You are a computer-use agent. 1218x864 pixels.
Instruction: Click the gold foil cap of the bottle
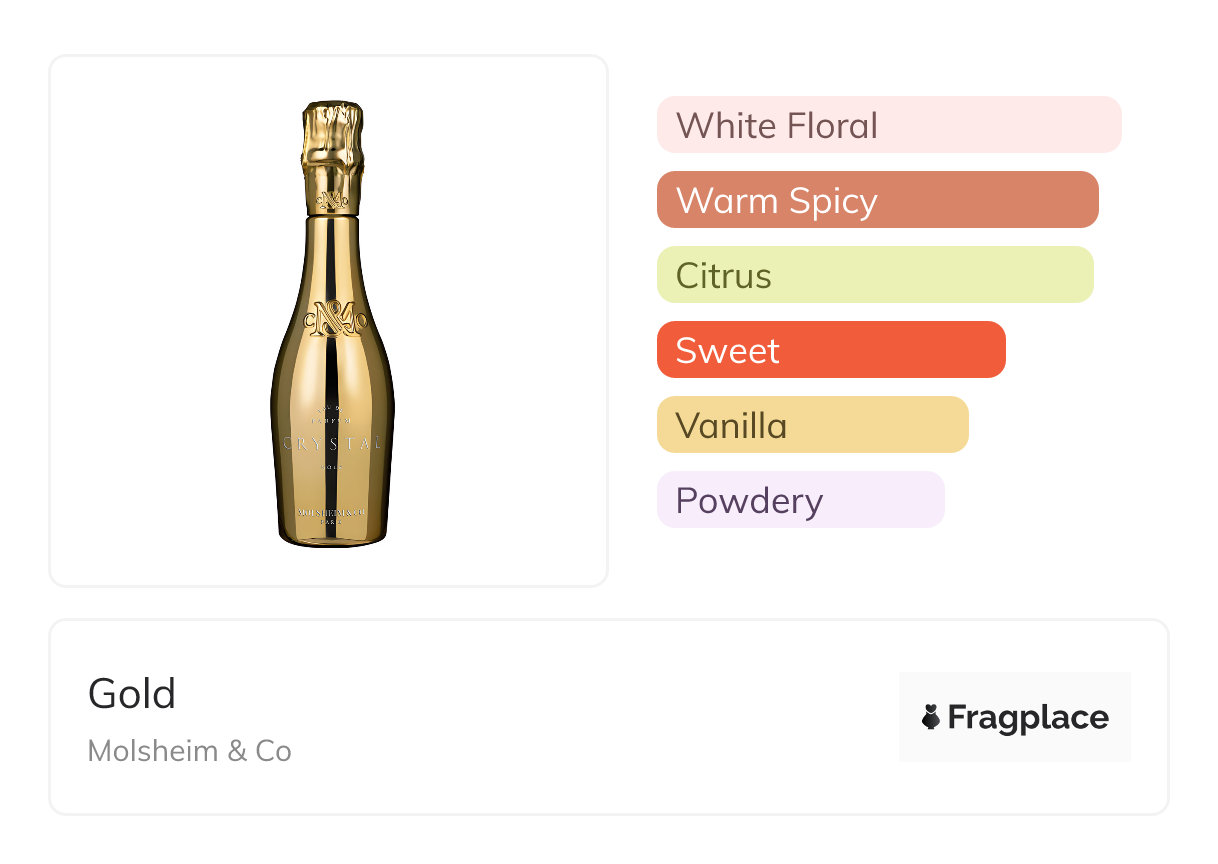[334, 150]
